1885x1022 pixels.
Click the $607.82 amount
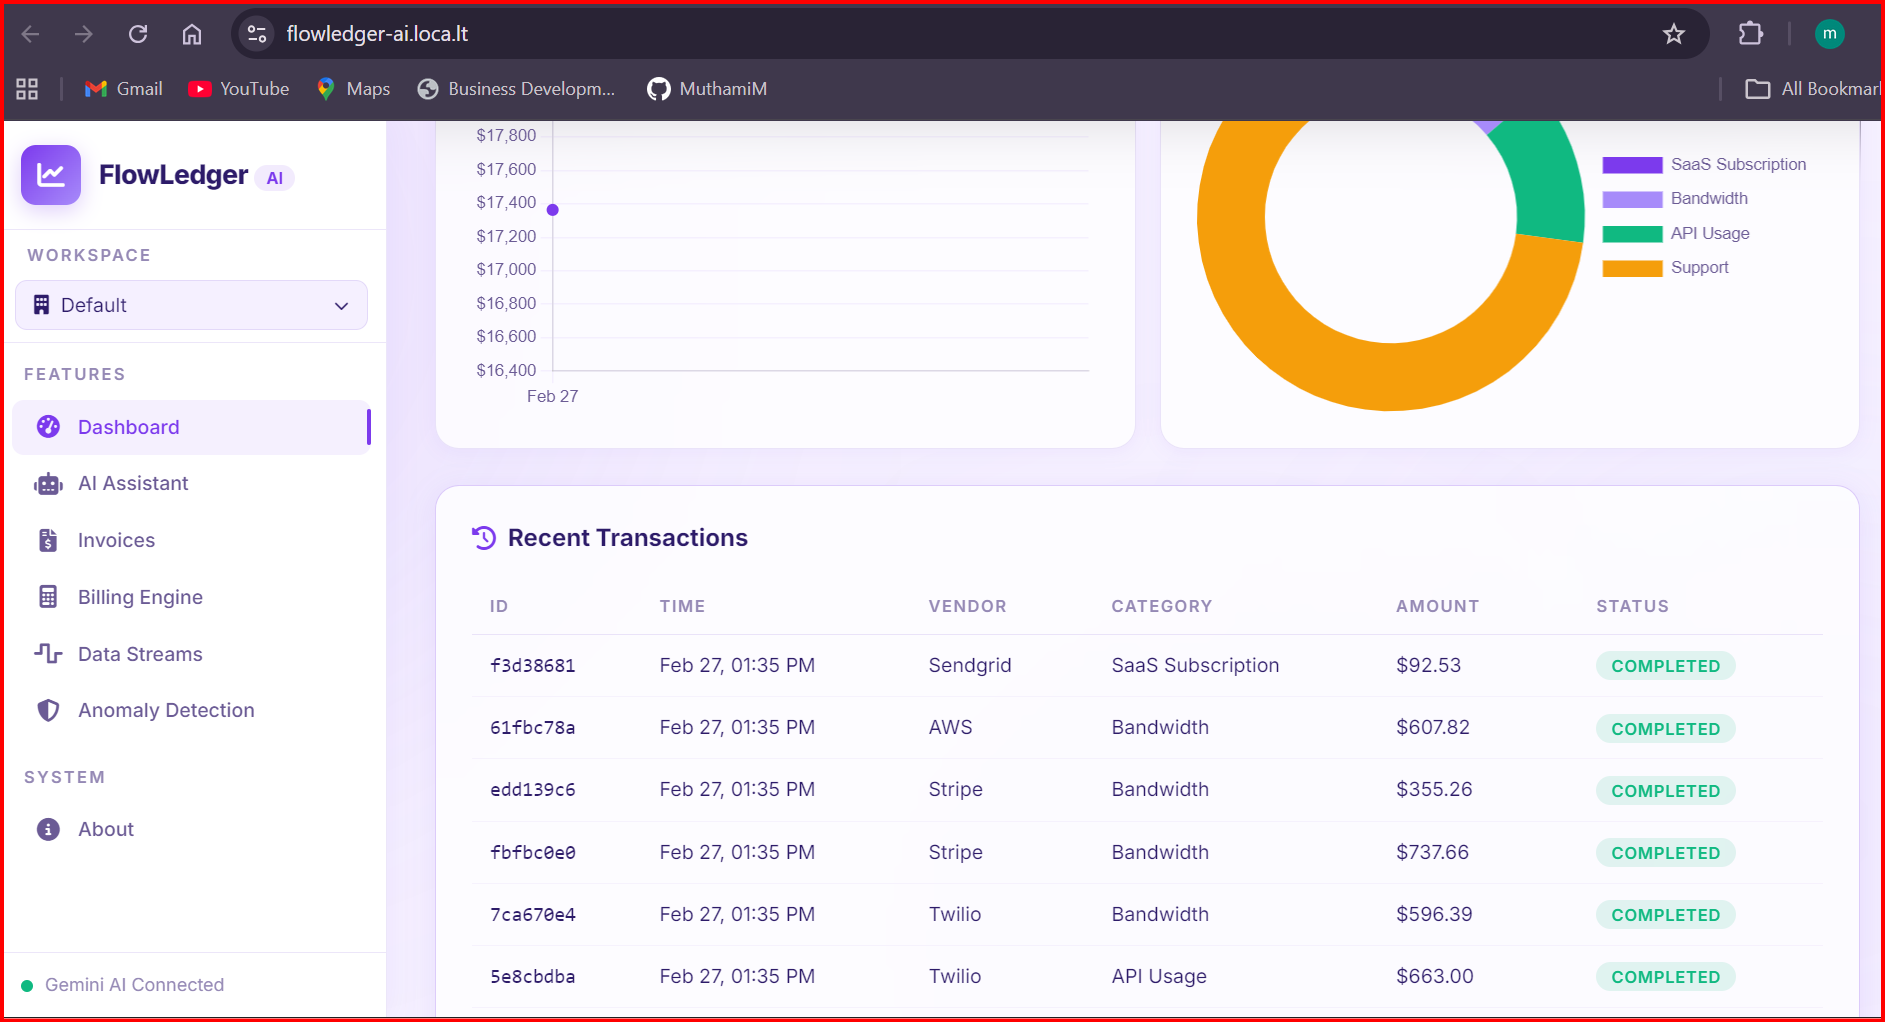click(x=1433, y=728)
